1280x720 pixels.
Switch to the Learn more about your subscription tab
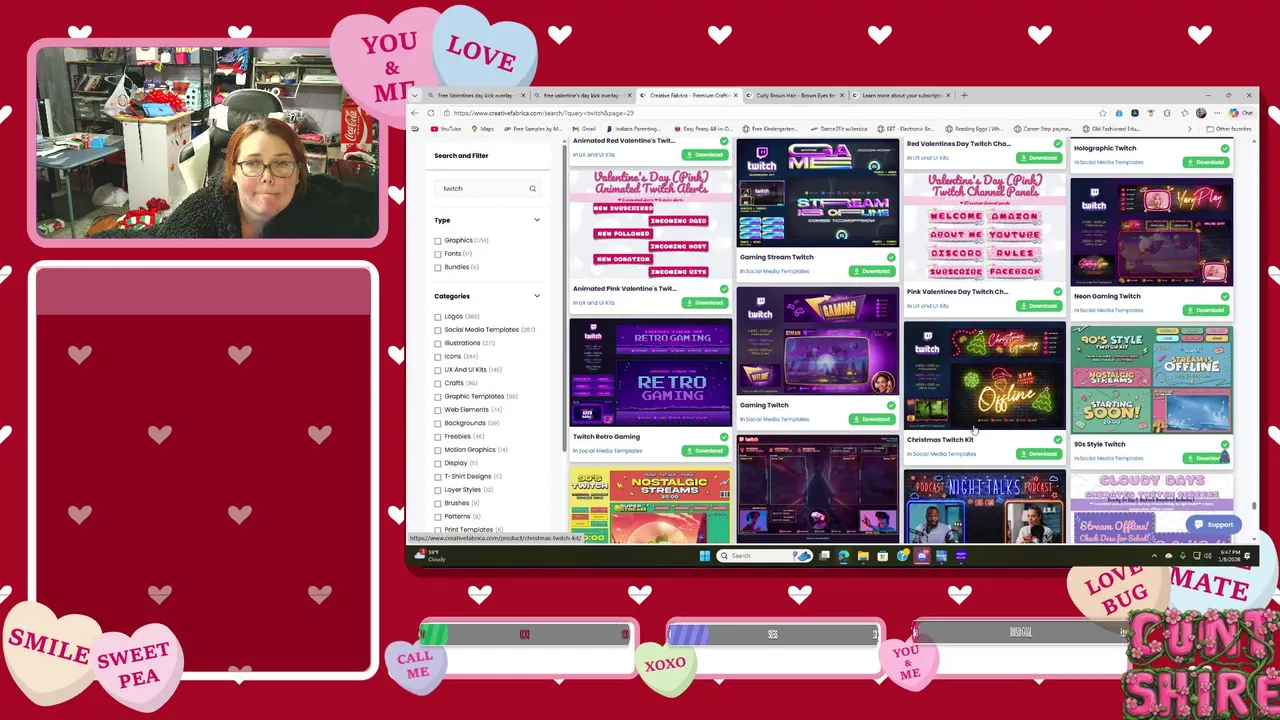pos(901,95)
